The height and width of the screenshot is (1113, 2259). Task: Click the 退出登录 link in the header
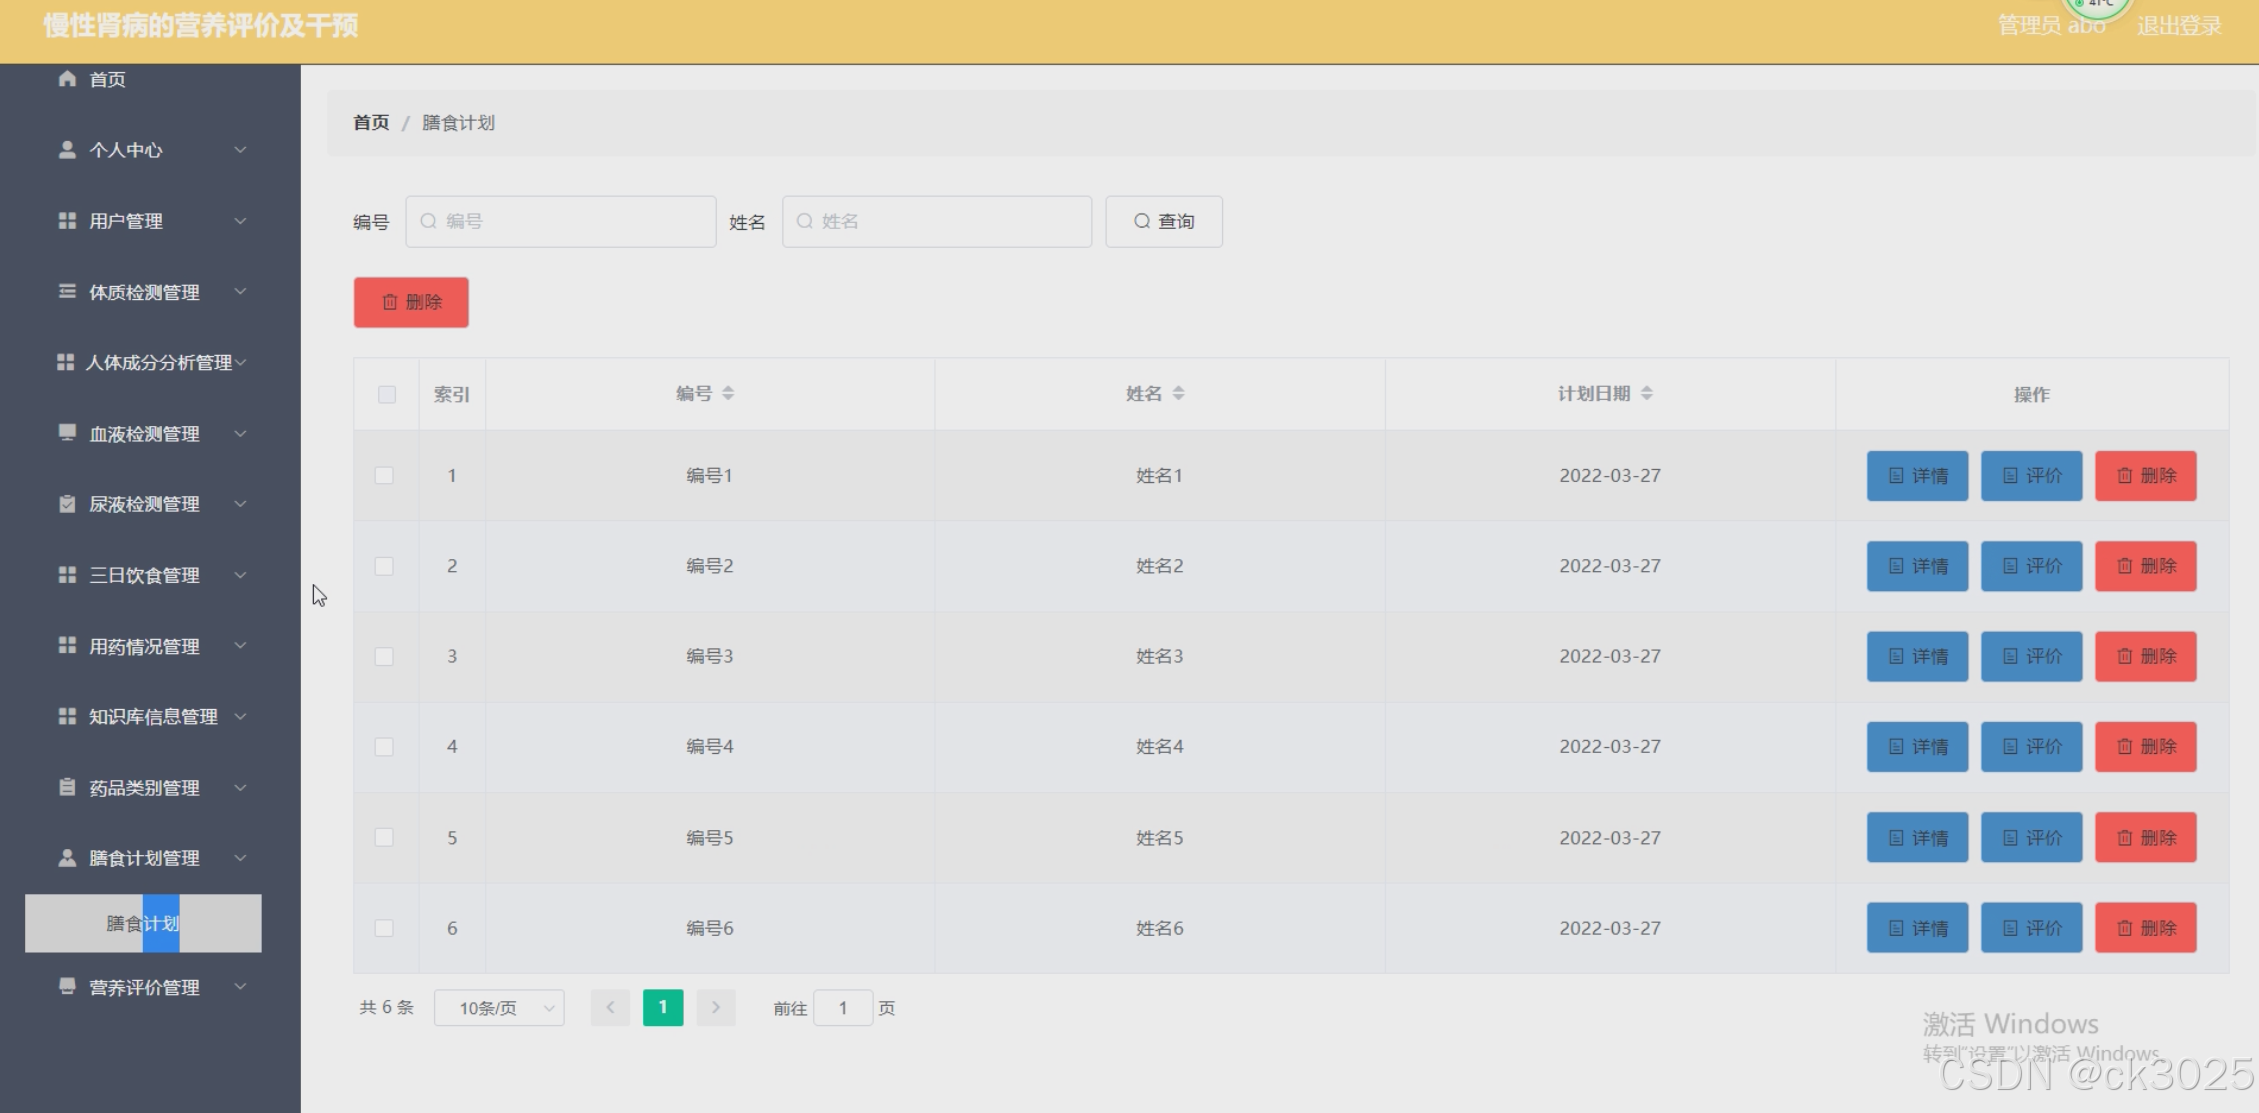[x=2178, y=26]
